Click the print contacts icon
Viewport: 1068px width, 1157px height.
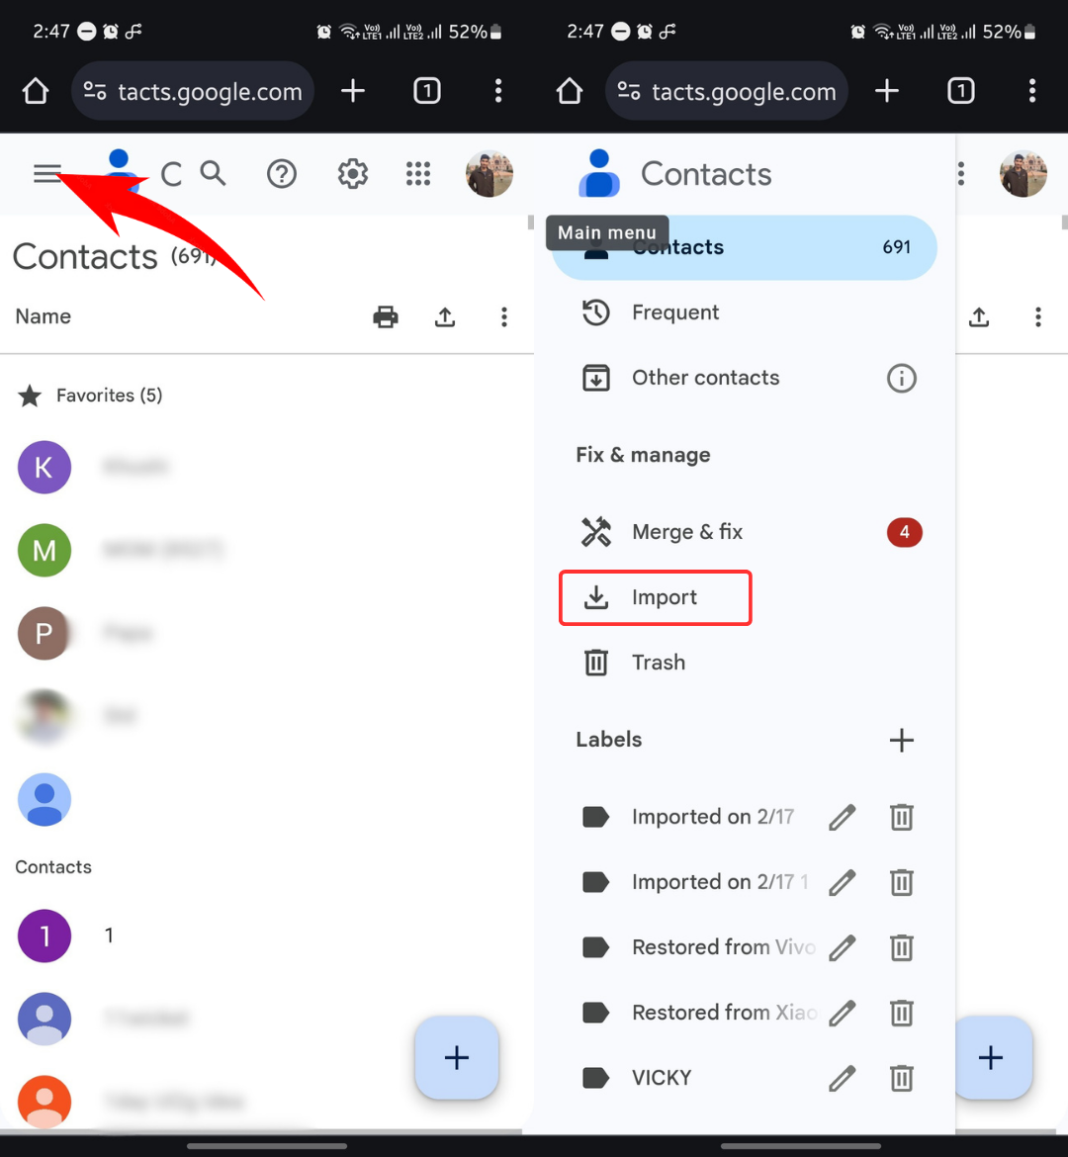click(386, 317)
